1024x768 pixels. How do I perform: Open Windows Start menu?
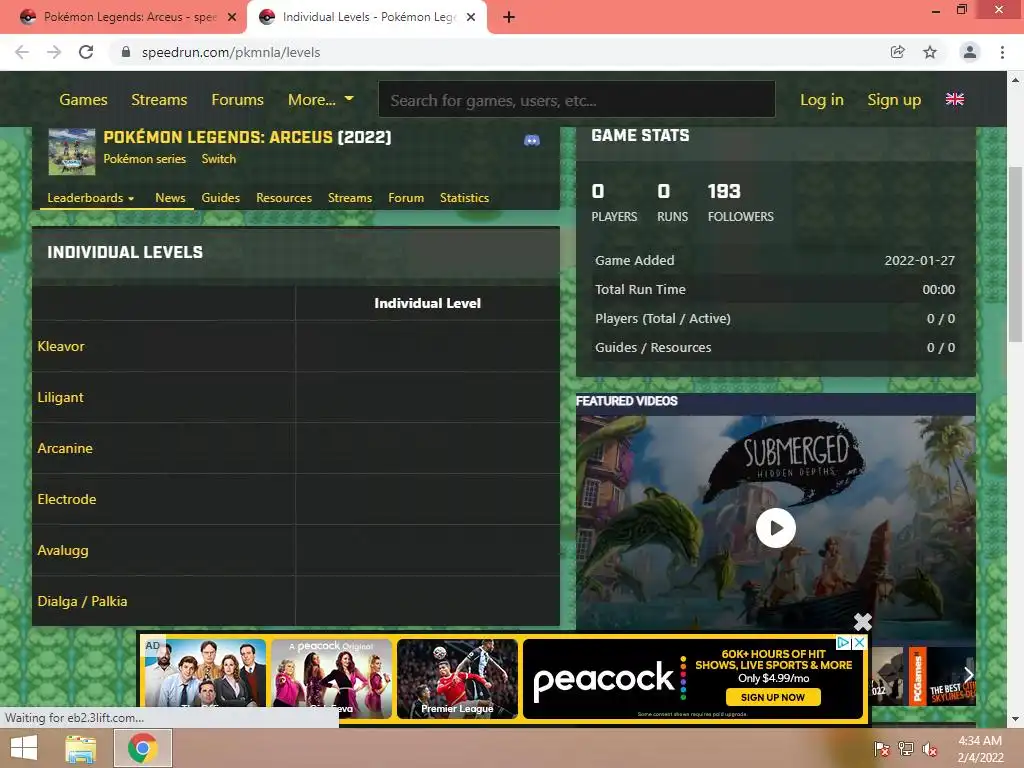pos(24,748)
